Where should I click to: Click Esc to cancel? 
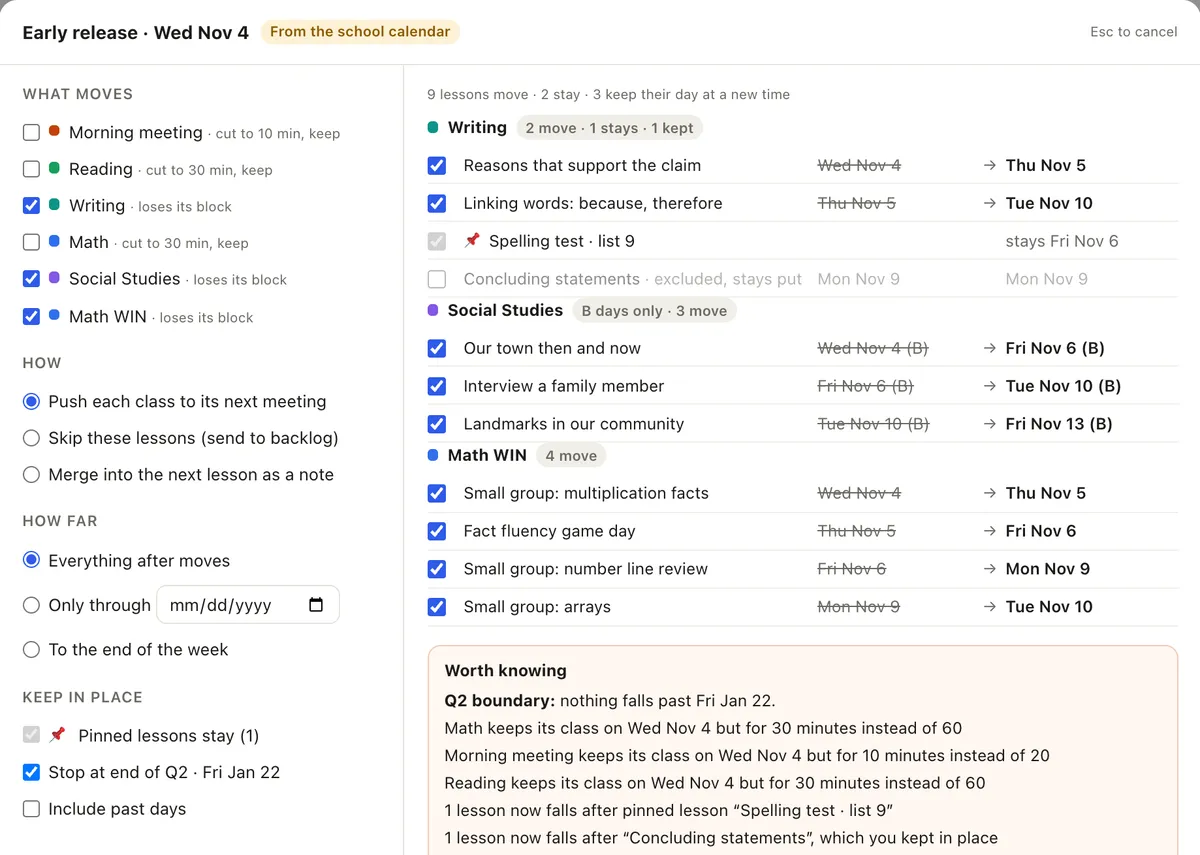click(1134, 32)
